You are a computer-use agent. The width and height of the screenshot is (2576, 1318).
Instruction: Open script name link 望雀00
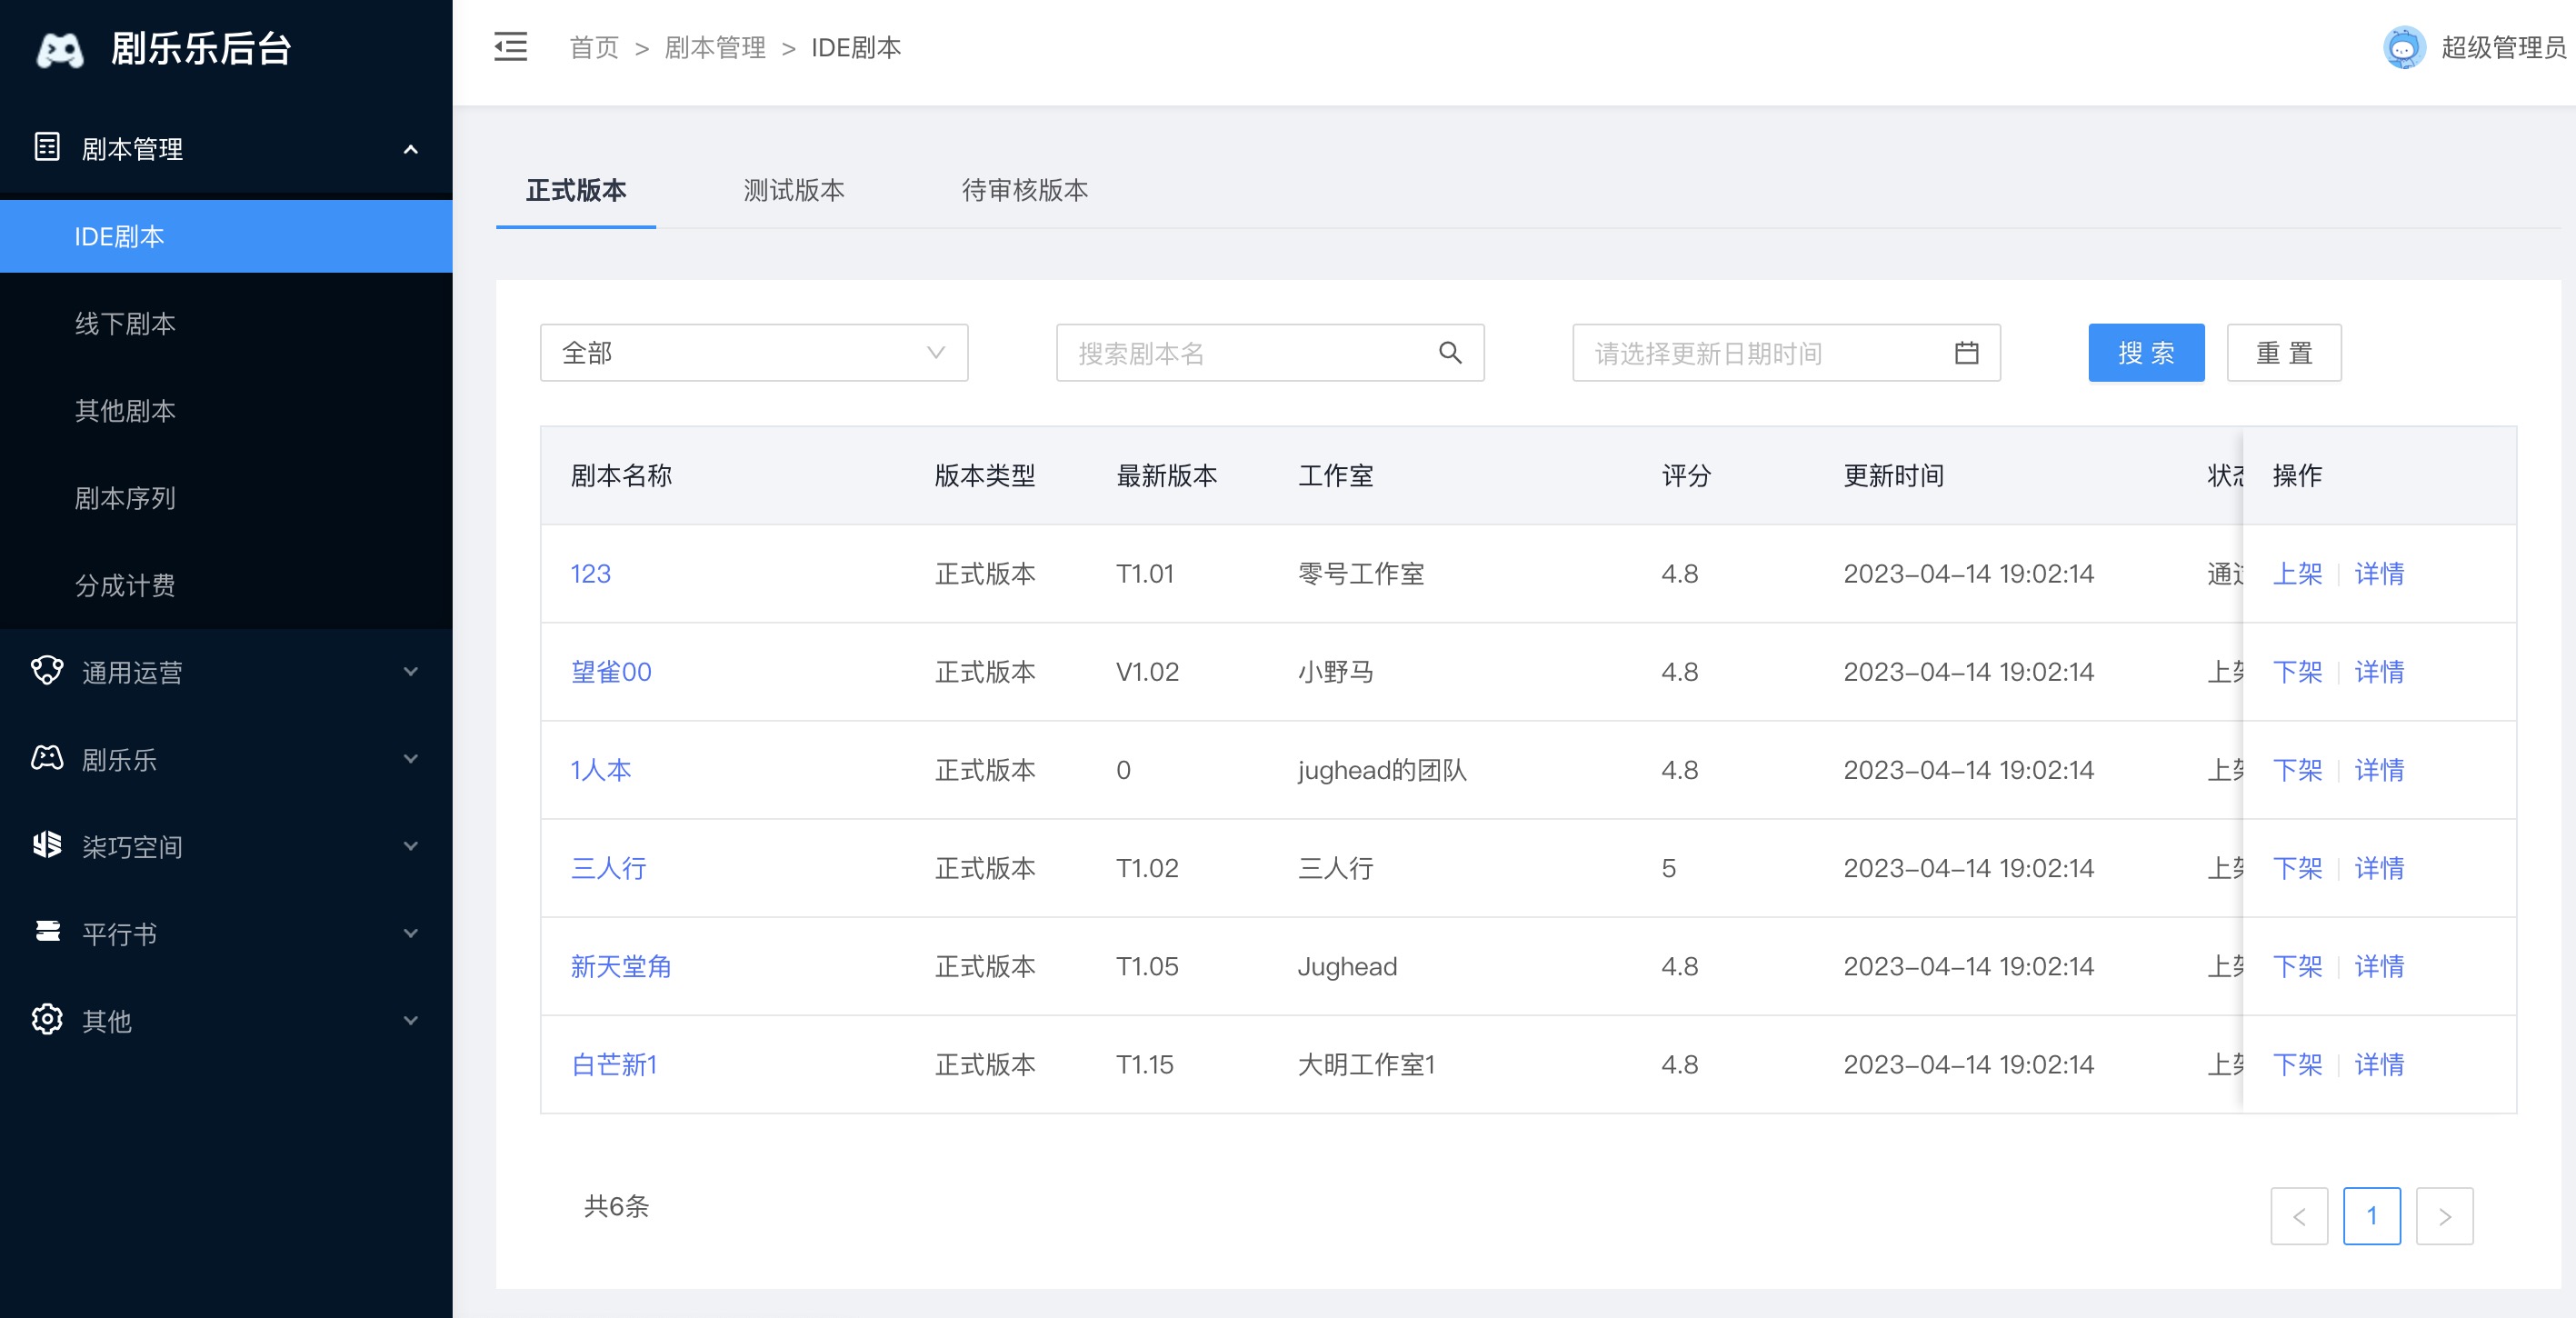tap(611, 671)
